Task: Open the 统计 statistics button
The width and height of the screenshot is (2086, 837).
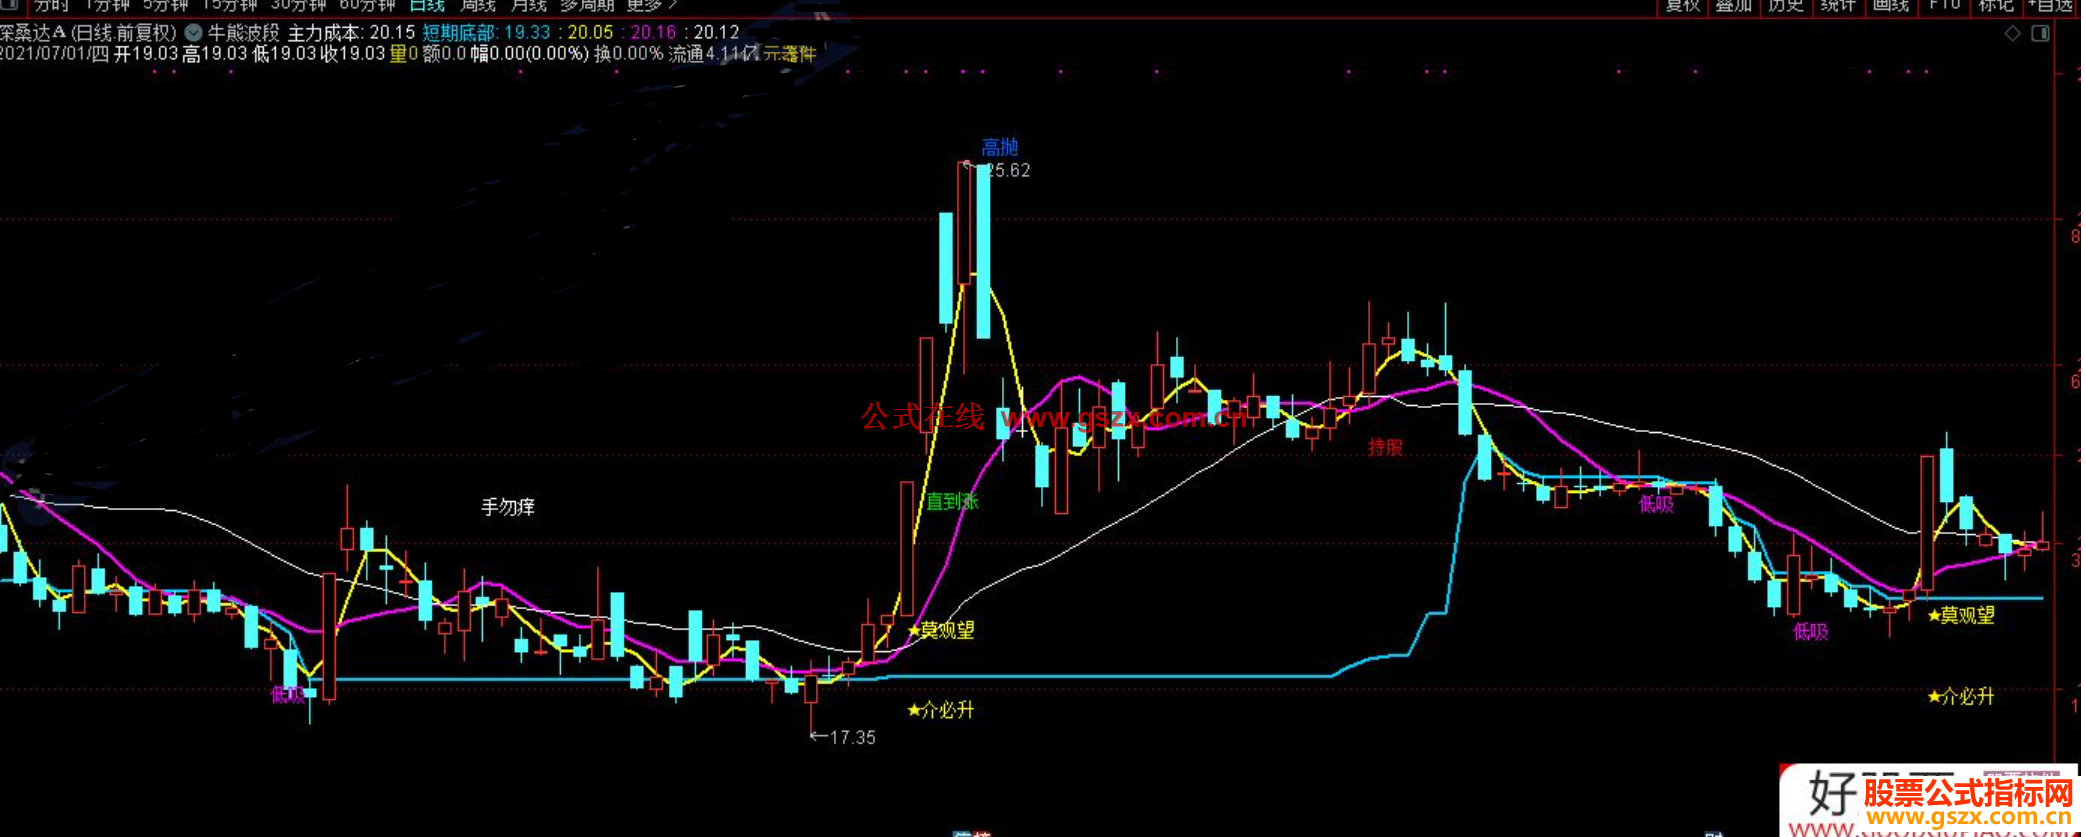Action: click(x=1838, y=5)
